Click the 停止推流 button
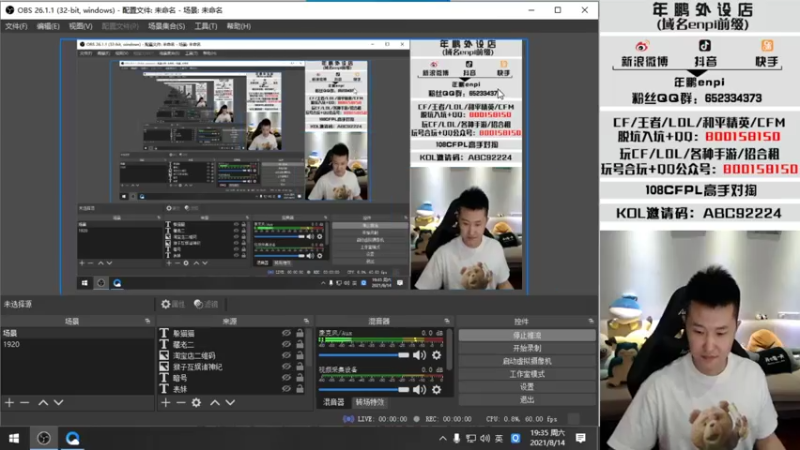 (527, 336)
